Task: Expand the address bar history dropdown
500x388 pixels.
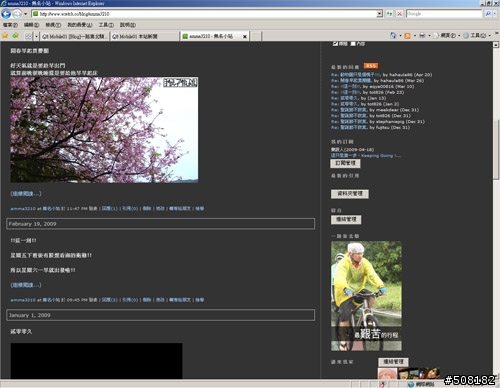Action: (x=380, y=14)
